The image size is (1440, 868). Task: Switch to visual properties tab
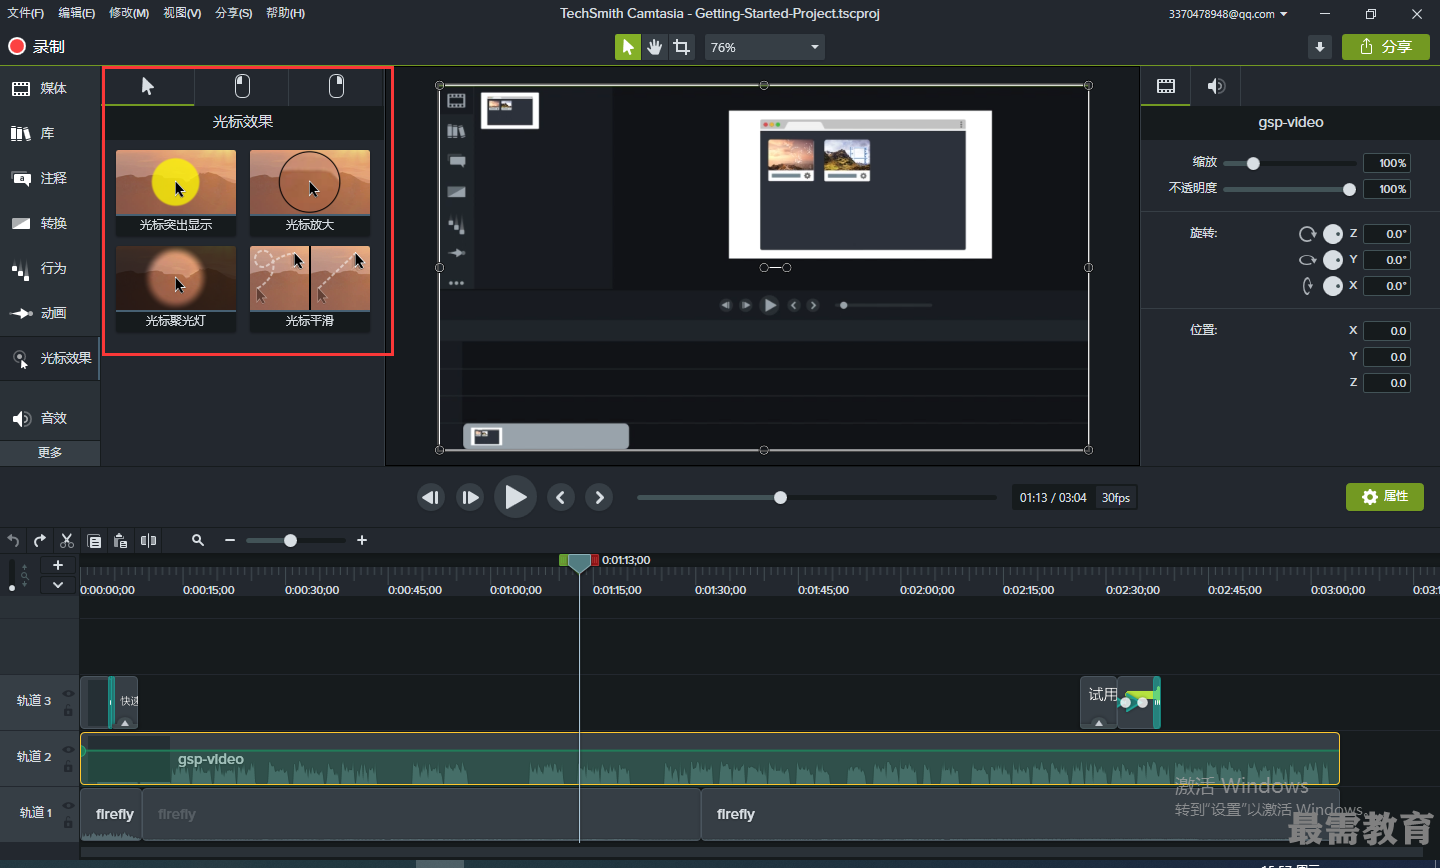click(1166, 86)
